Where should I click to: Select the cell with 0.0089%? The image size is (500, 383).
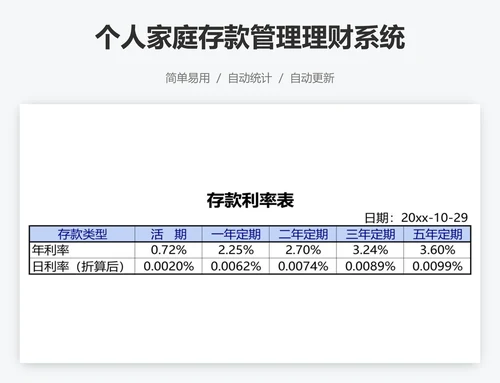click(x=370, y=266)
